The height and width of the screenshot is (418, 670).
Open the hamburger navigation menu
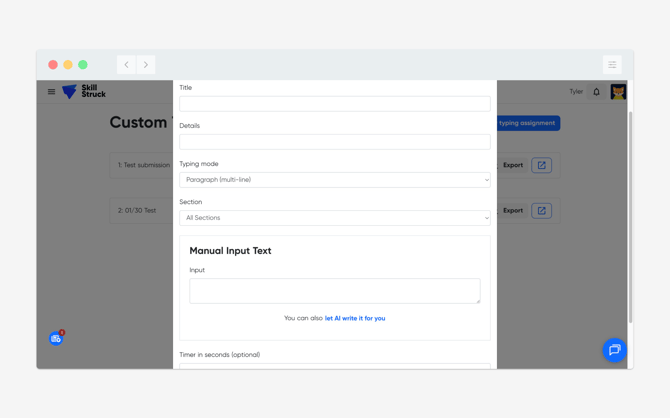pyautogui.click(x=52, y=92)
